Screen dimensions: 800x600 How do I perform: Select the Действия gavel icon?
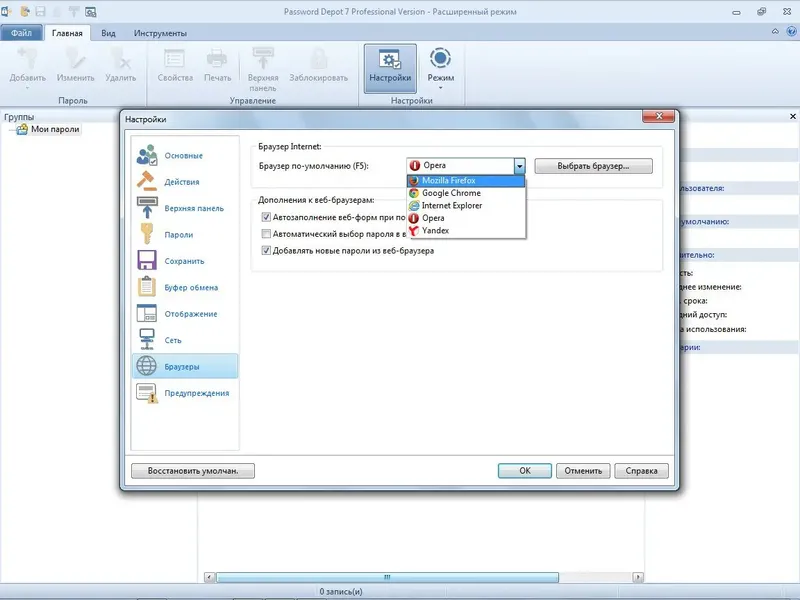[147, 182]
